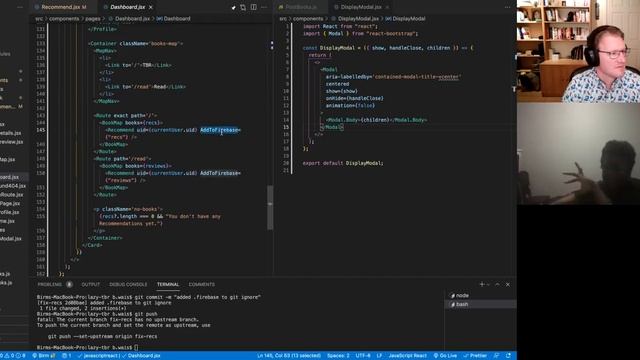Click line number 145 in the gutter

tap(41, 130)
